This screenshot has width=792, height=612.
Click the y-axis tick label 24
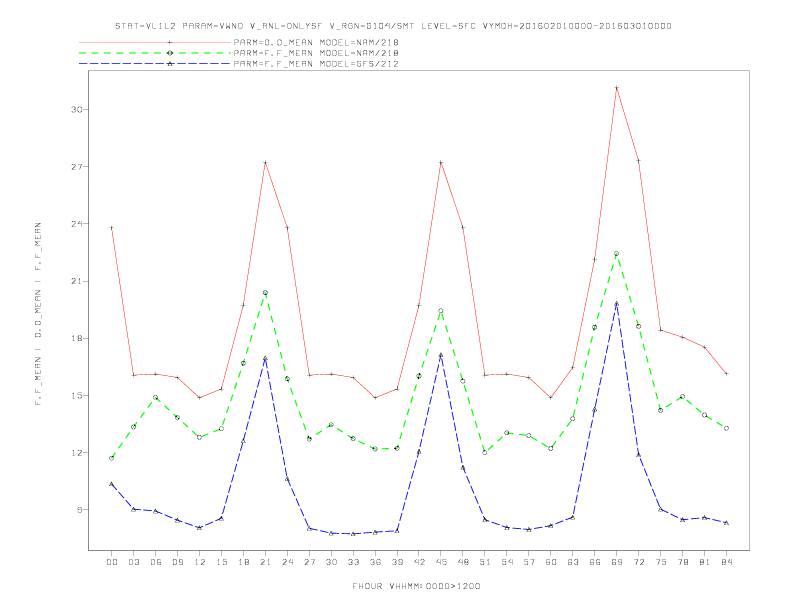click(x=76, y=224)
